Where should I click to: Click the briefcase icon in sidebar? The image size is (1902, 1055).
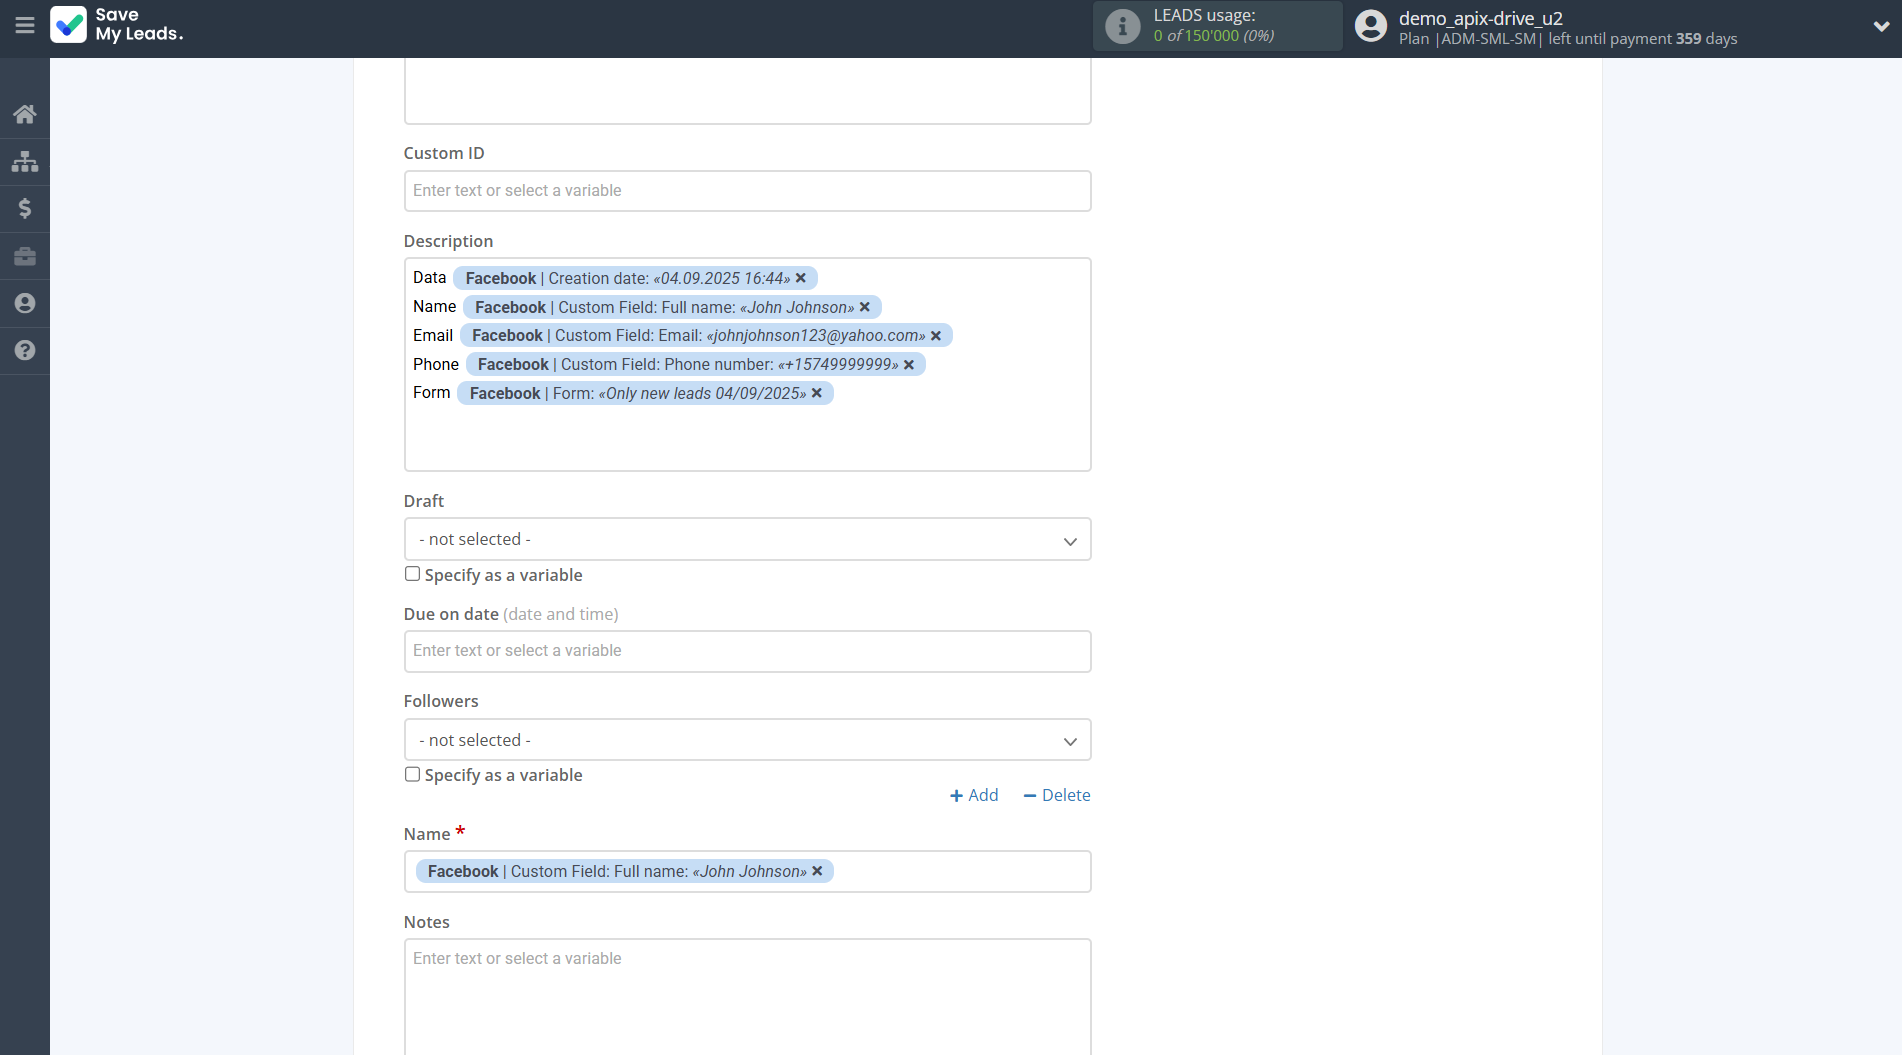[x=25, y=256]
